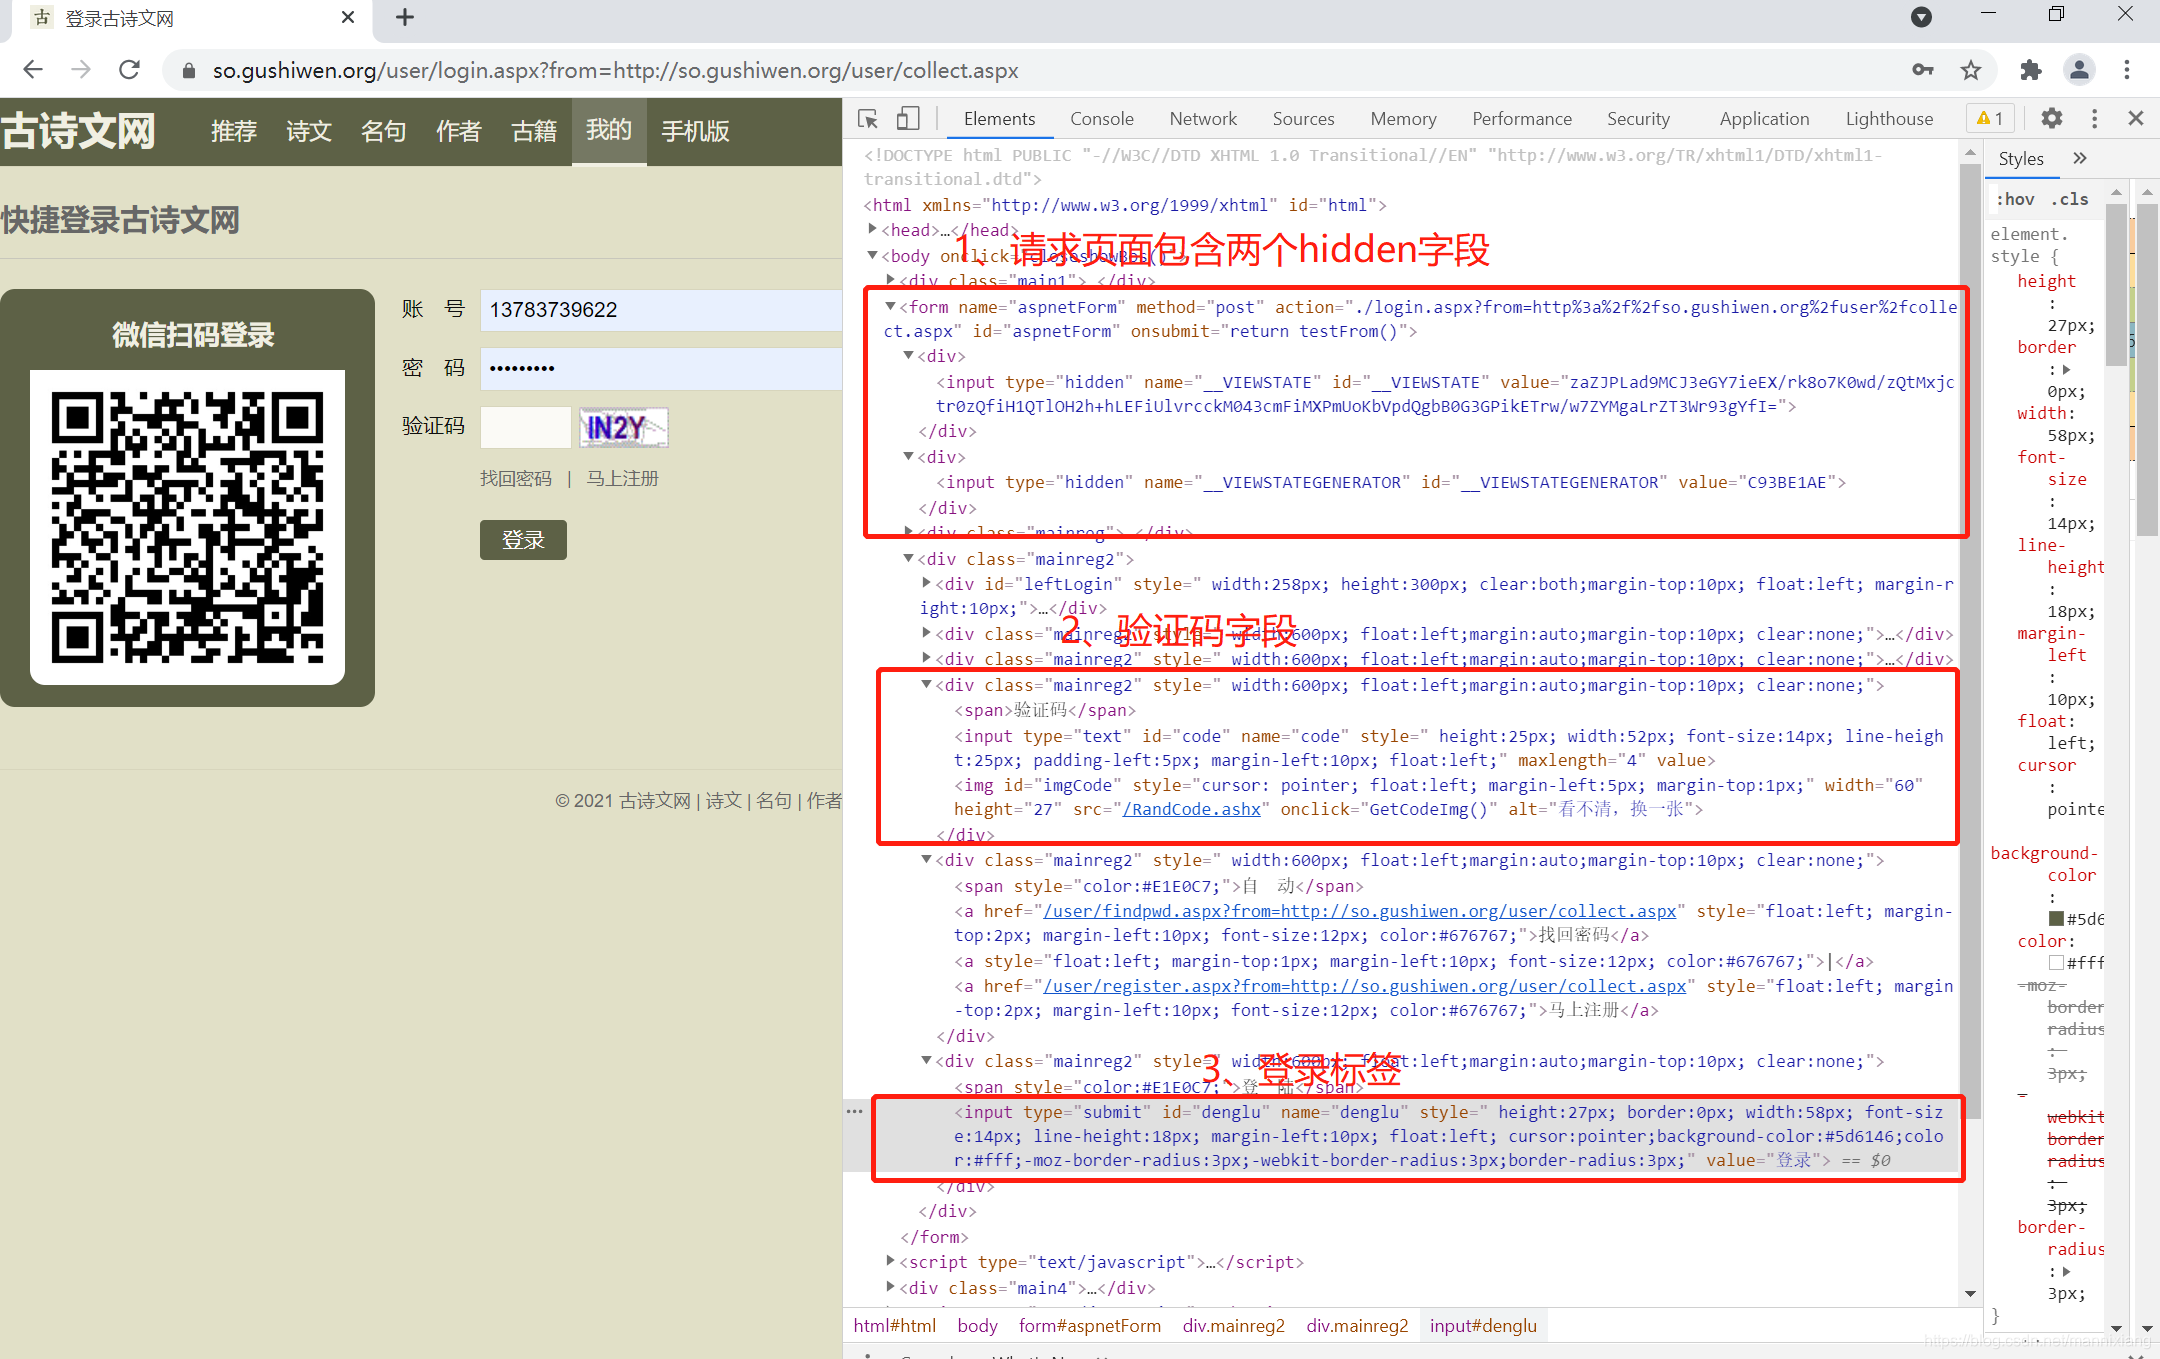Image resolution: width=2160 pixels, height=1359 pixels.
Task: Expand the script text/javascript node
Action: [x=890, y=1261]
